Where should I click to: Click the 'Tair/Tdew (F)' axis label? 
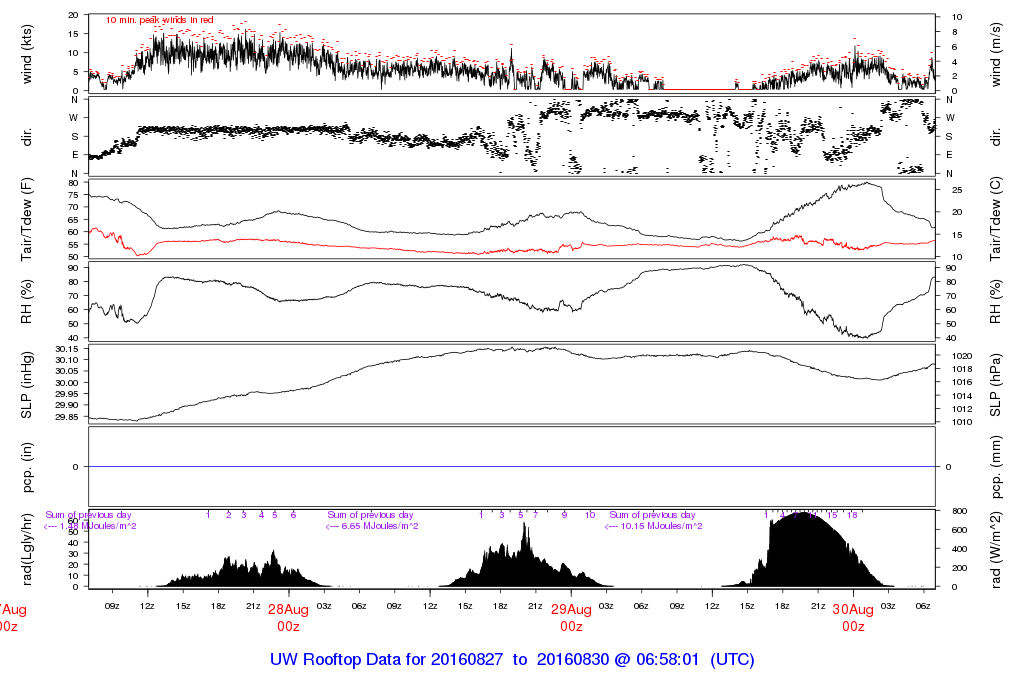tap(27, 219)
